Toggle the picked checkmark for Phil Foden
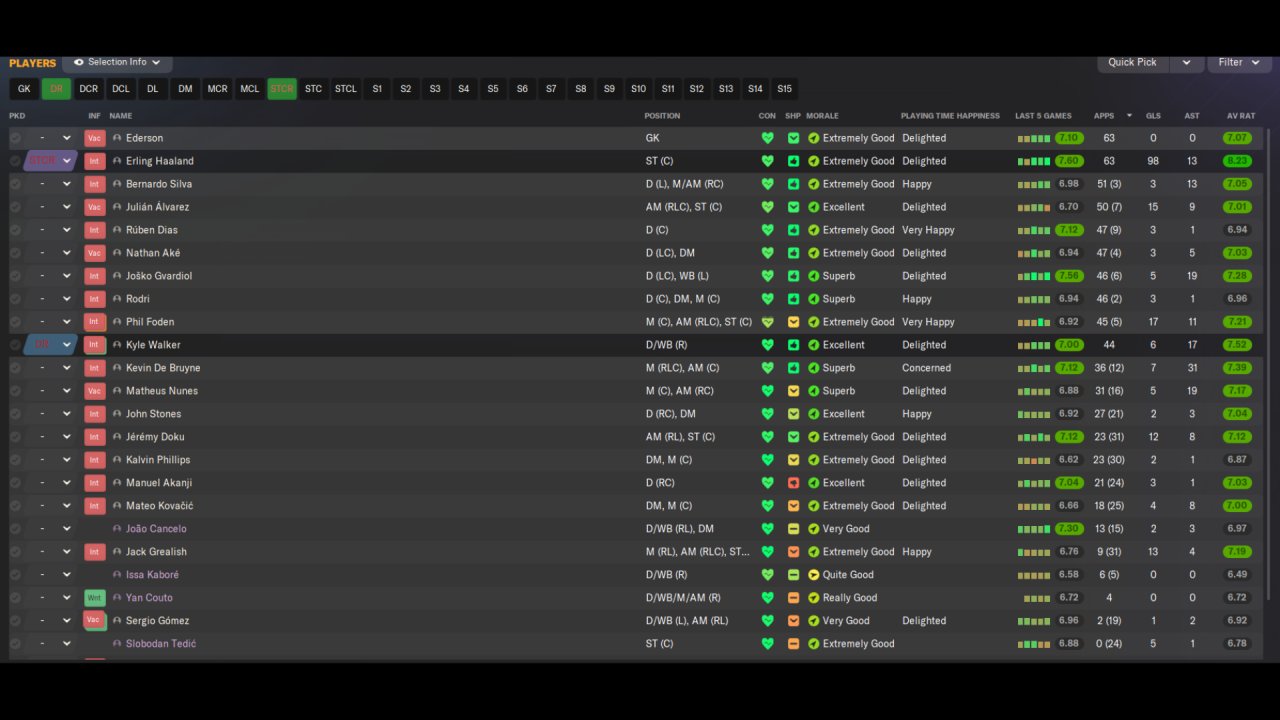 tap(15, 322)
